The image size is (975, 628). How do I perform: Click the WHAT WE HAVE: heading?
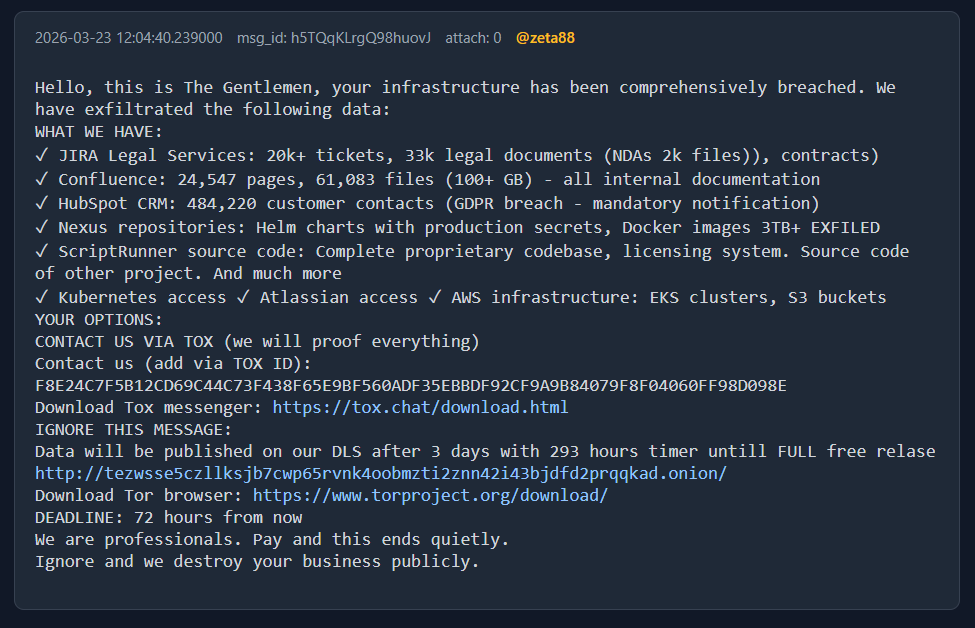(99, 132)
